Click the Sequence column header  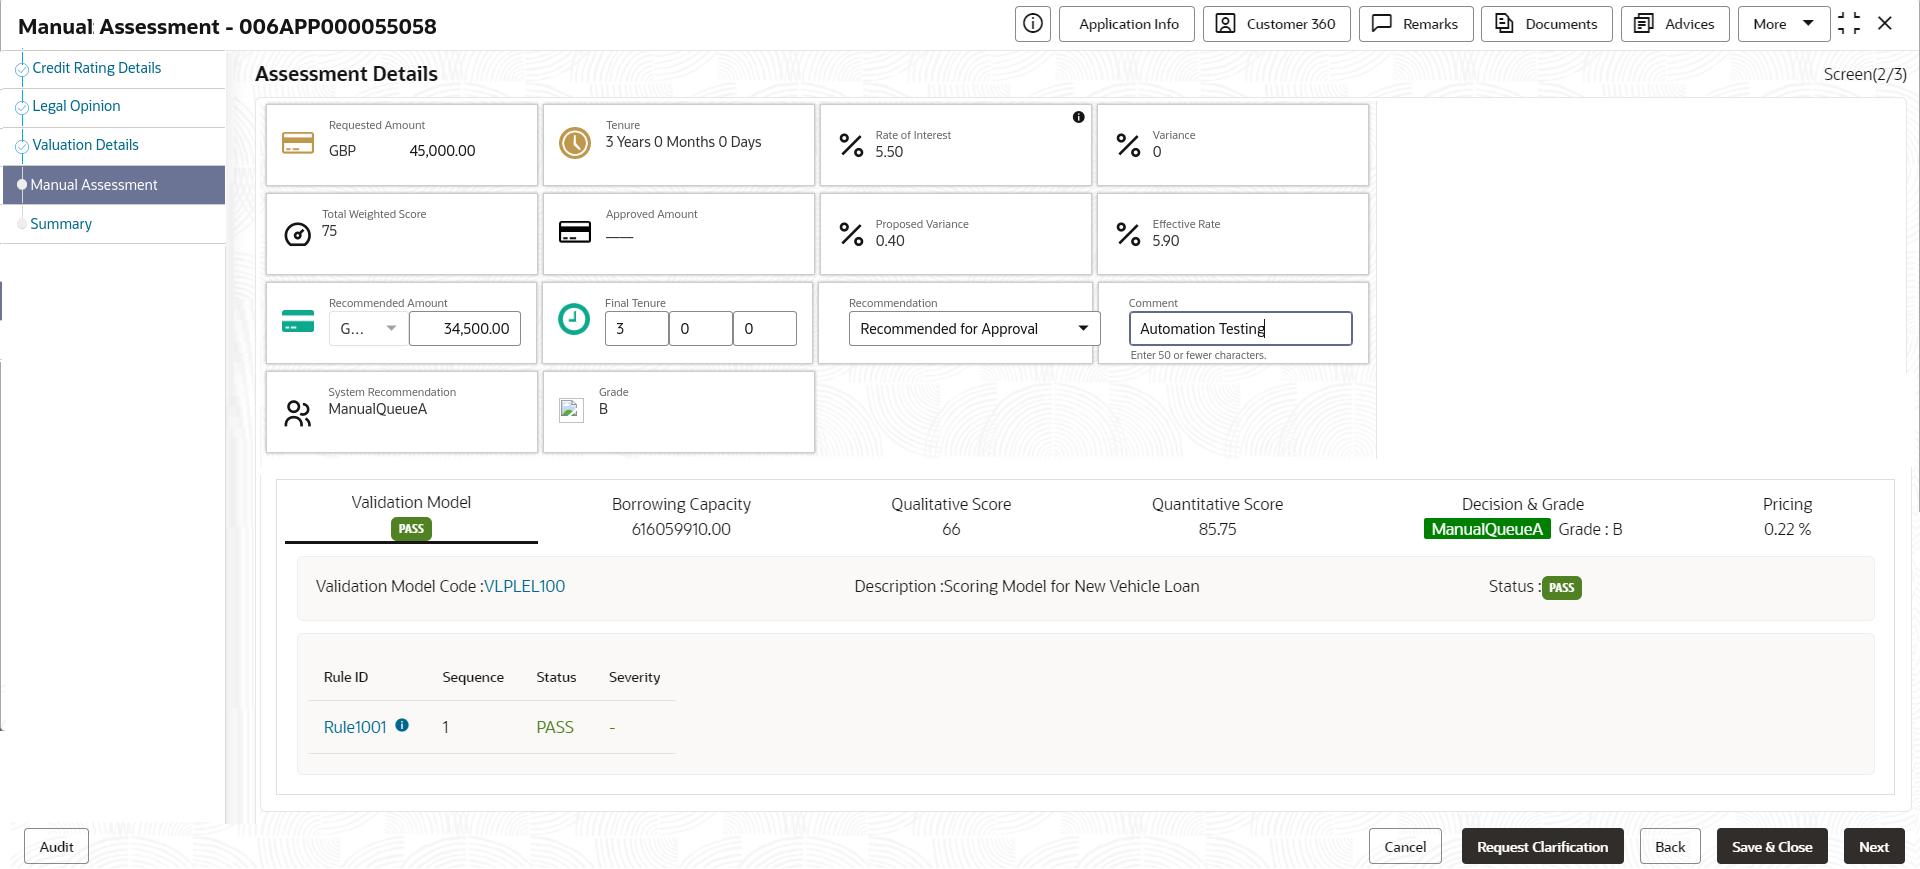pyautogui.click(x=473, y=677)
